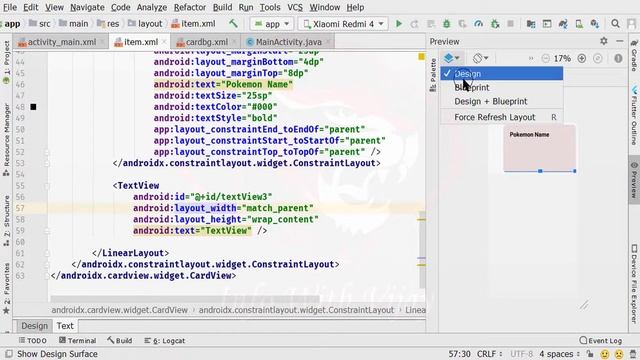
Task: Click the Stop square button in toolbar
Action: tap(510, 24)
